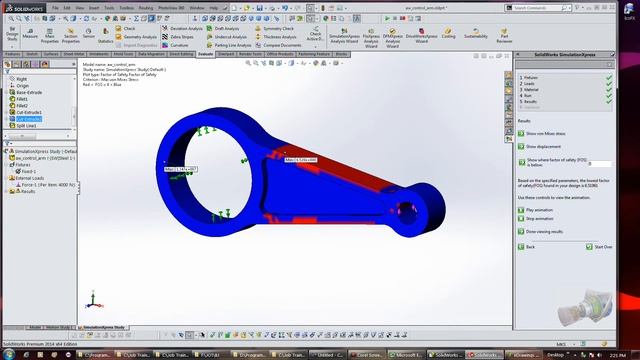Open Geometry Analysis

[136, 37]
